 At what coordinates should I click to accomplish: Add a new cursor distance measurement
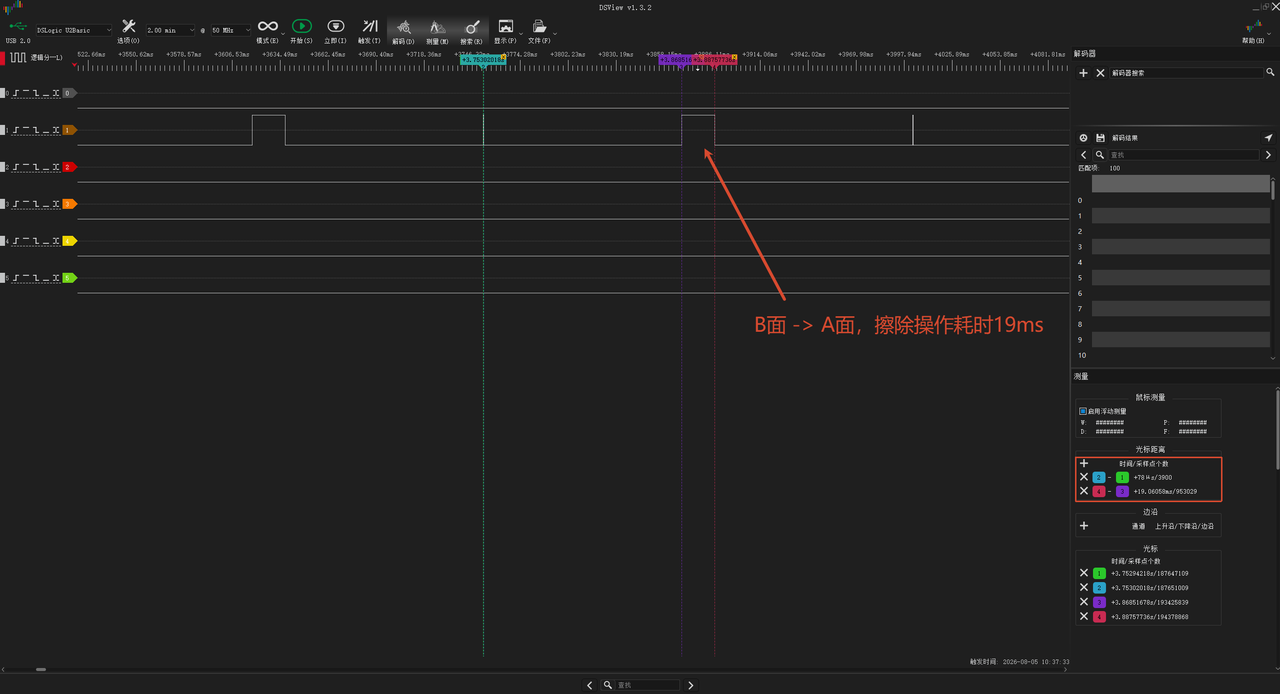tap(1084, 463)
